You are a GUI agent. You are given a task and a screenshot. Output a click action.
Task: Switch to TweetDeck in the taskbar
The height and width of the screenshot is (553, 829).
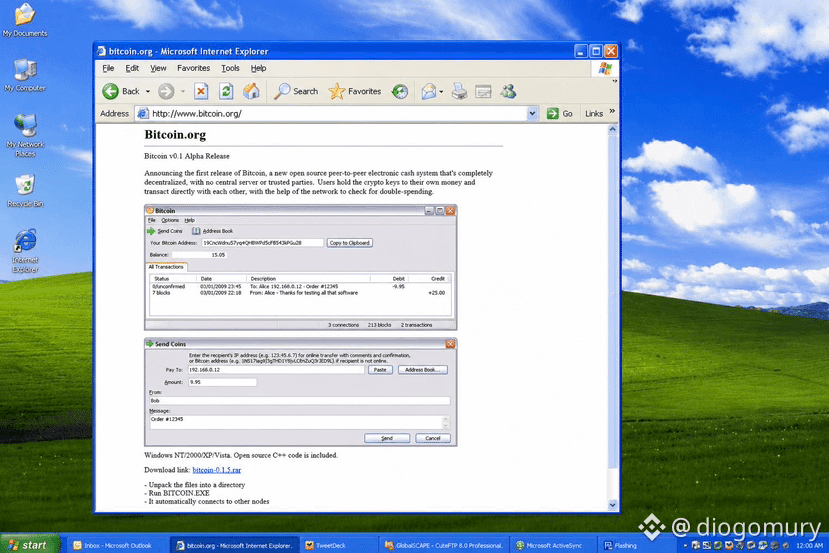point(338,545)
